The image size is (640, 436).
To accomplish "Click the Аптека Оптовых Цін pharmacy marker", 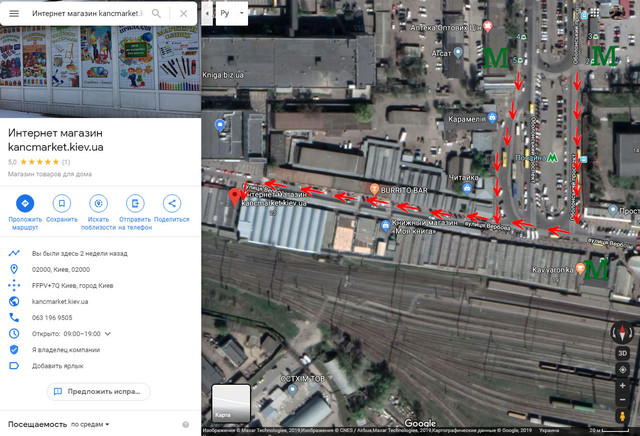I will 487,26.
